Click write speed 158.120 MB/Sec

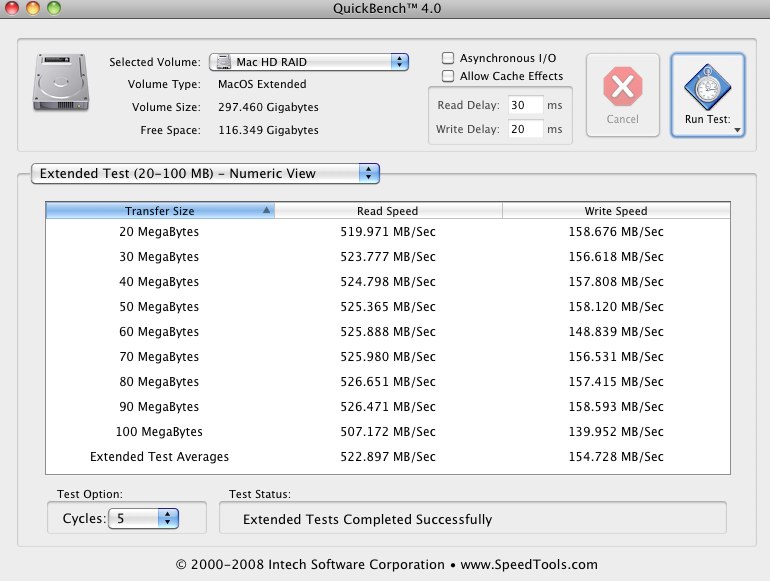(x=616, y=306)
